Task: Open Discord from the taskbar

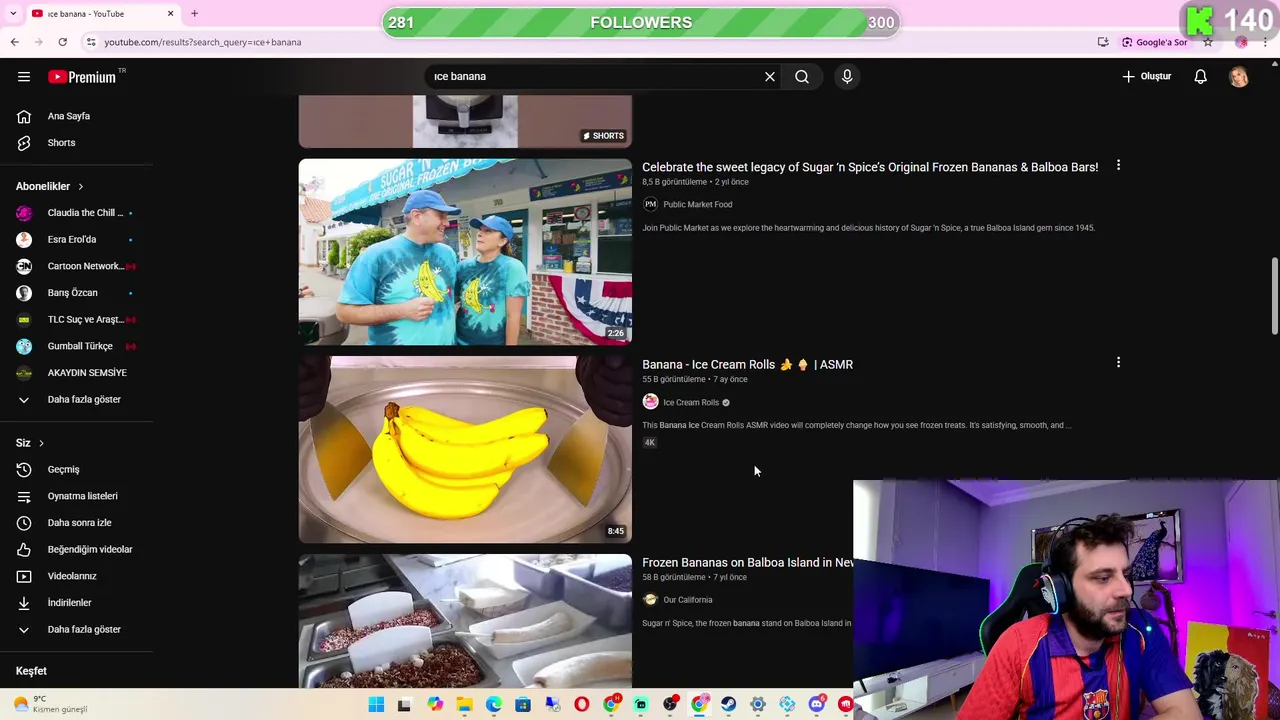Action: point(816,705)
